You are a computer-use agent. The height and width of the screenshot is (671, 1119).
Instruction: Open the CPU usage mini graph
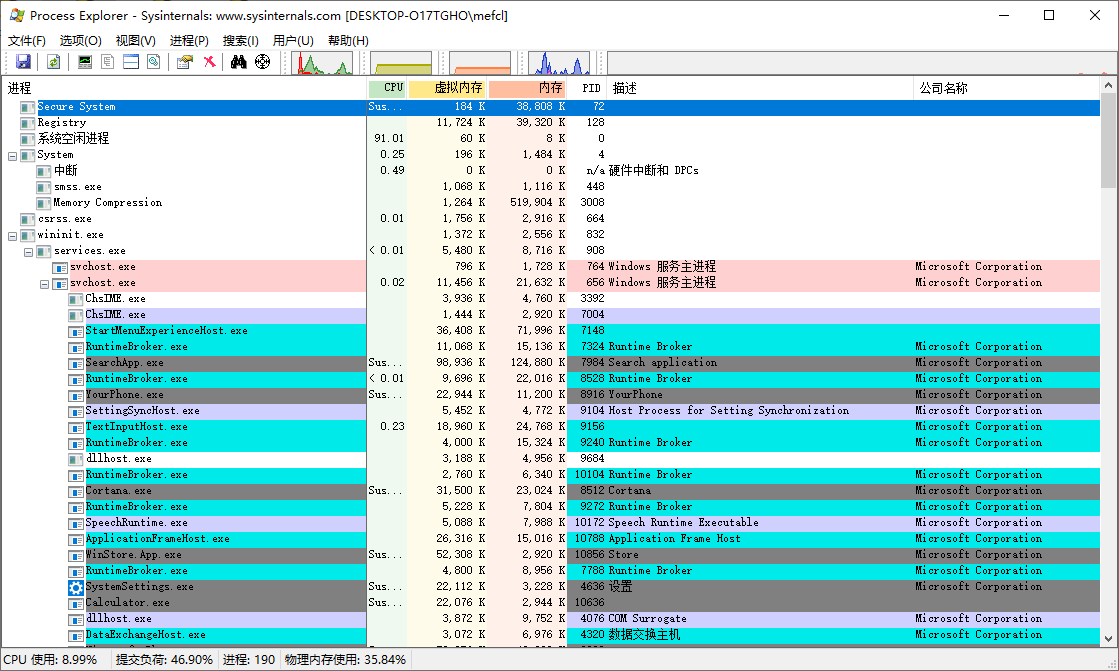321,64
